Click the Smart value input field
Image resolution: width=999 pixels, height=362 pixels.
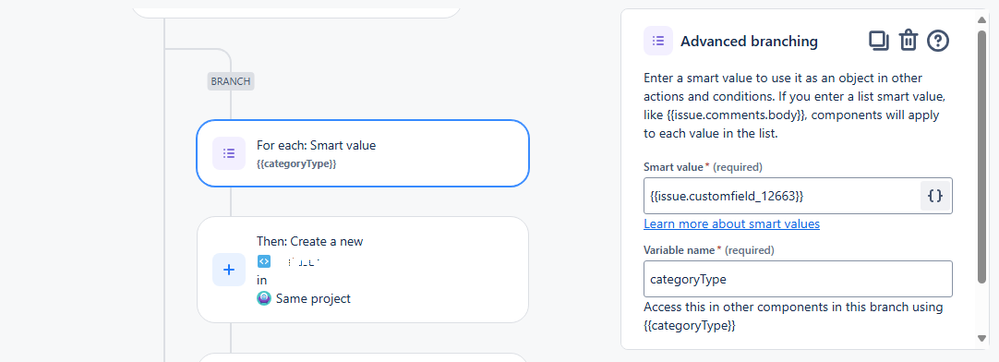pos(782,196)
